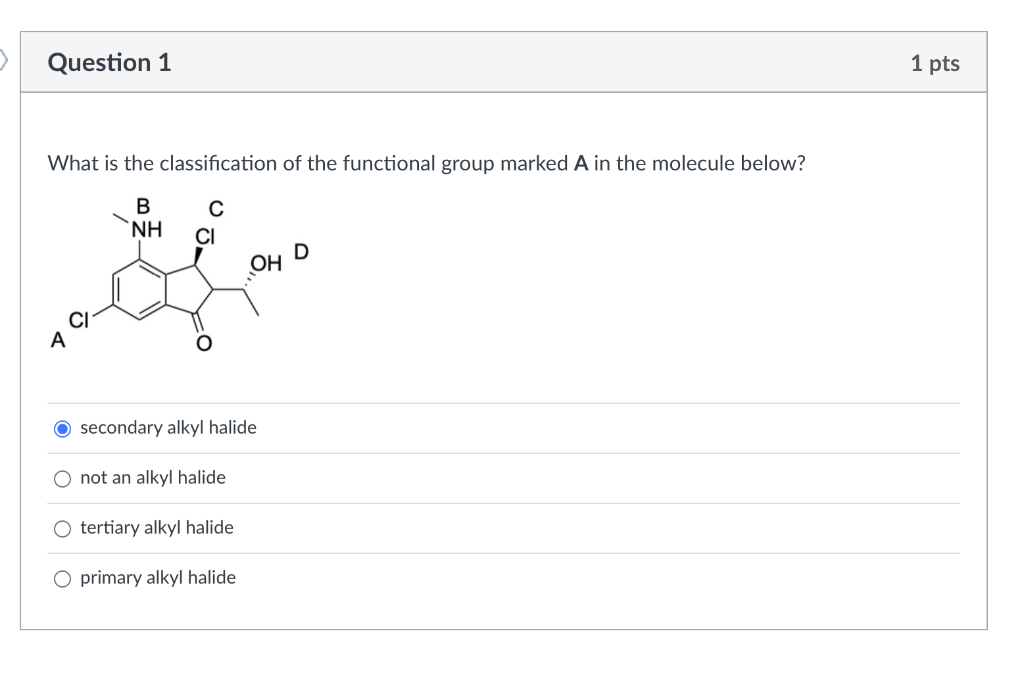
Task: Click the "Question 1" heading
Action: (109, 62)
